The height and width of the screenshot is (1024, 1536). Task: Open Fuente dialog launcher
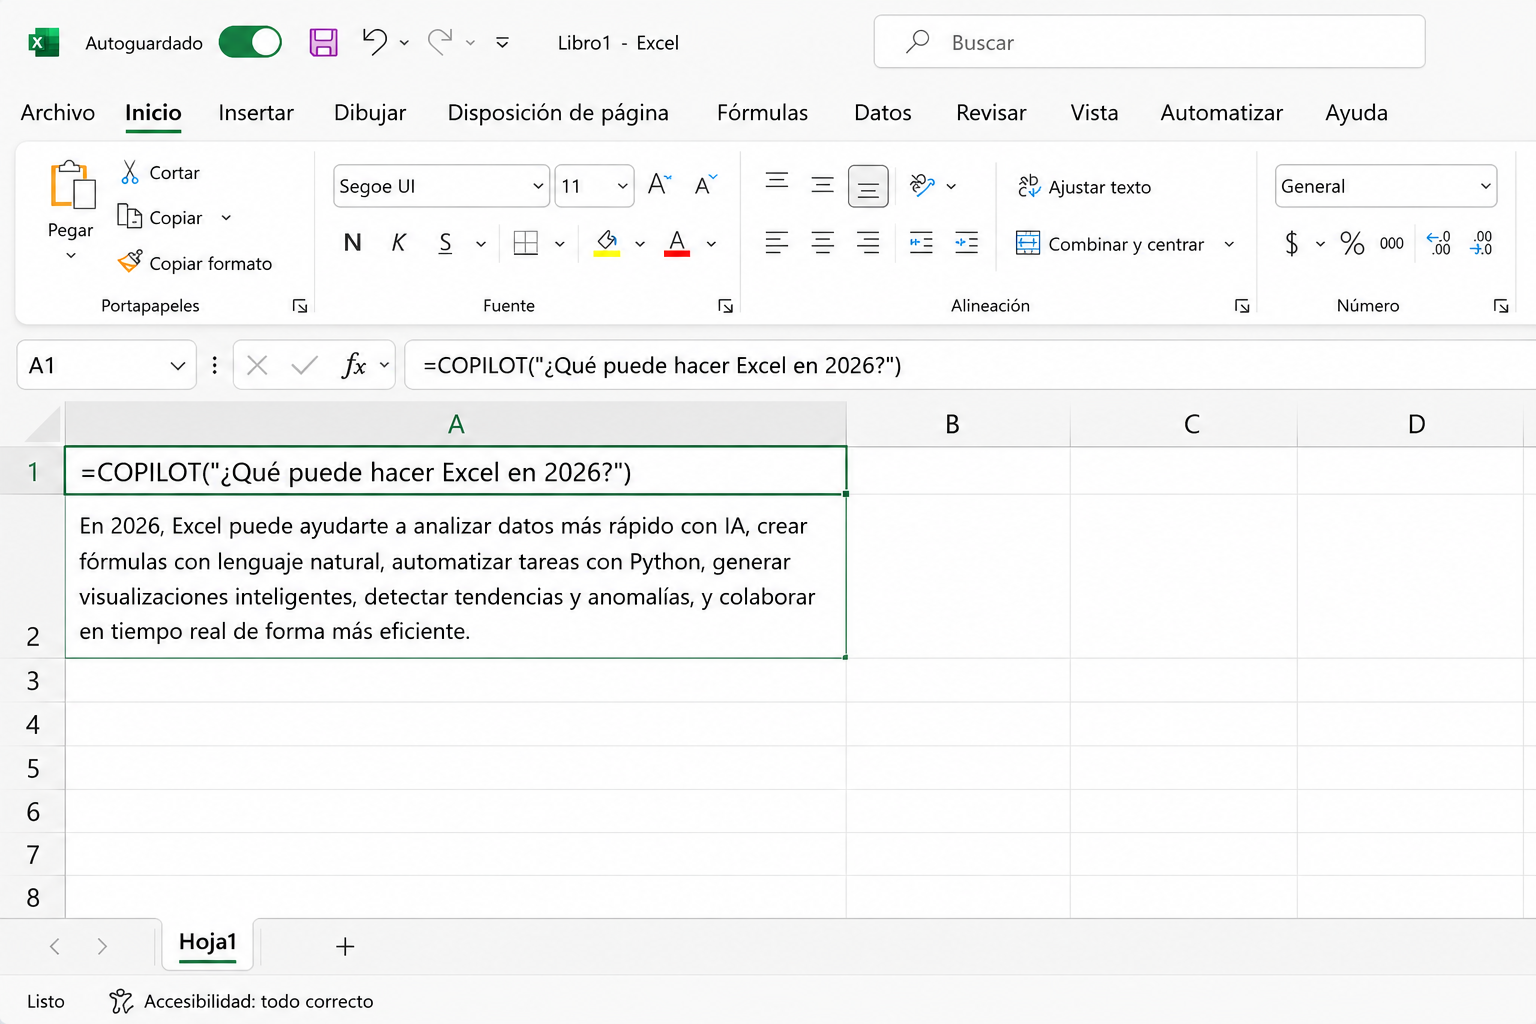[x=726, y=306]
